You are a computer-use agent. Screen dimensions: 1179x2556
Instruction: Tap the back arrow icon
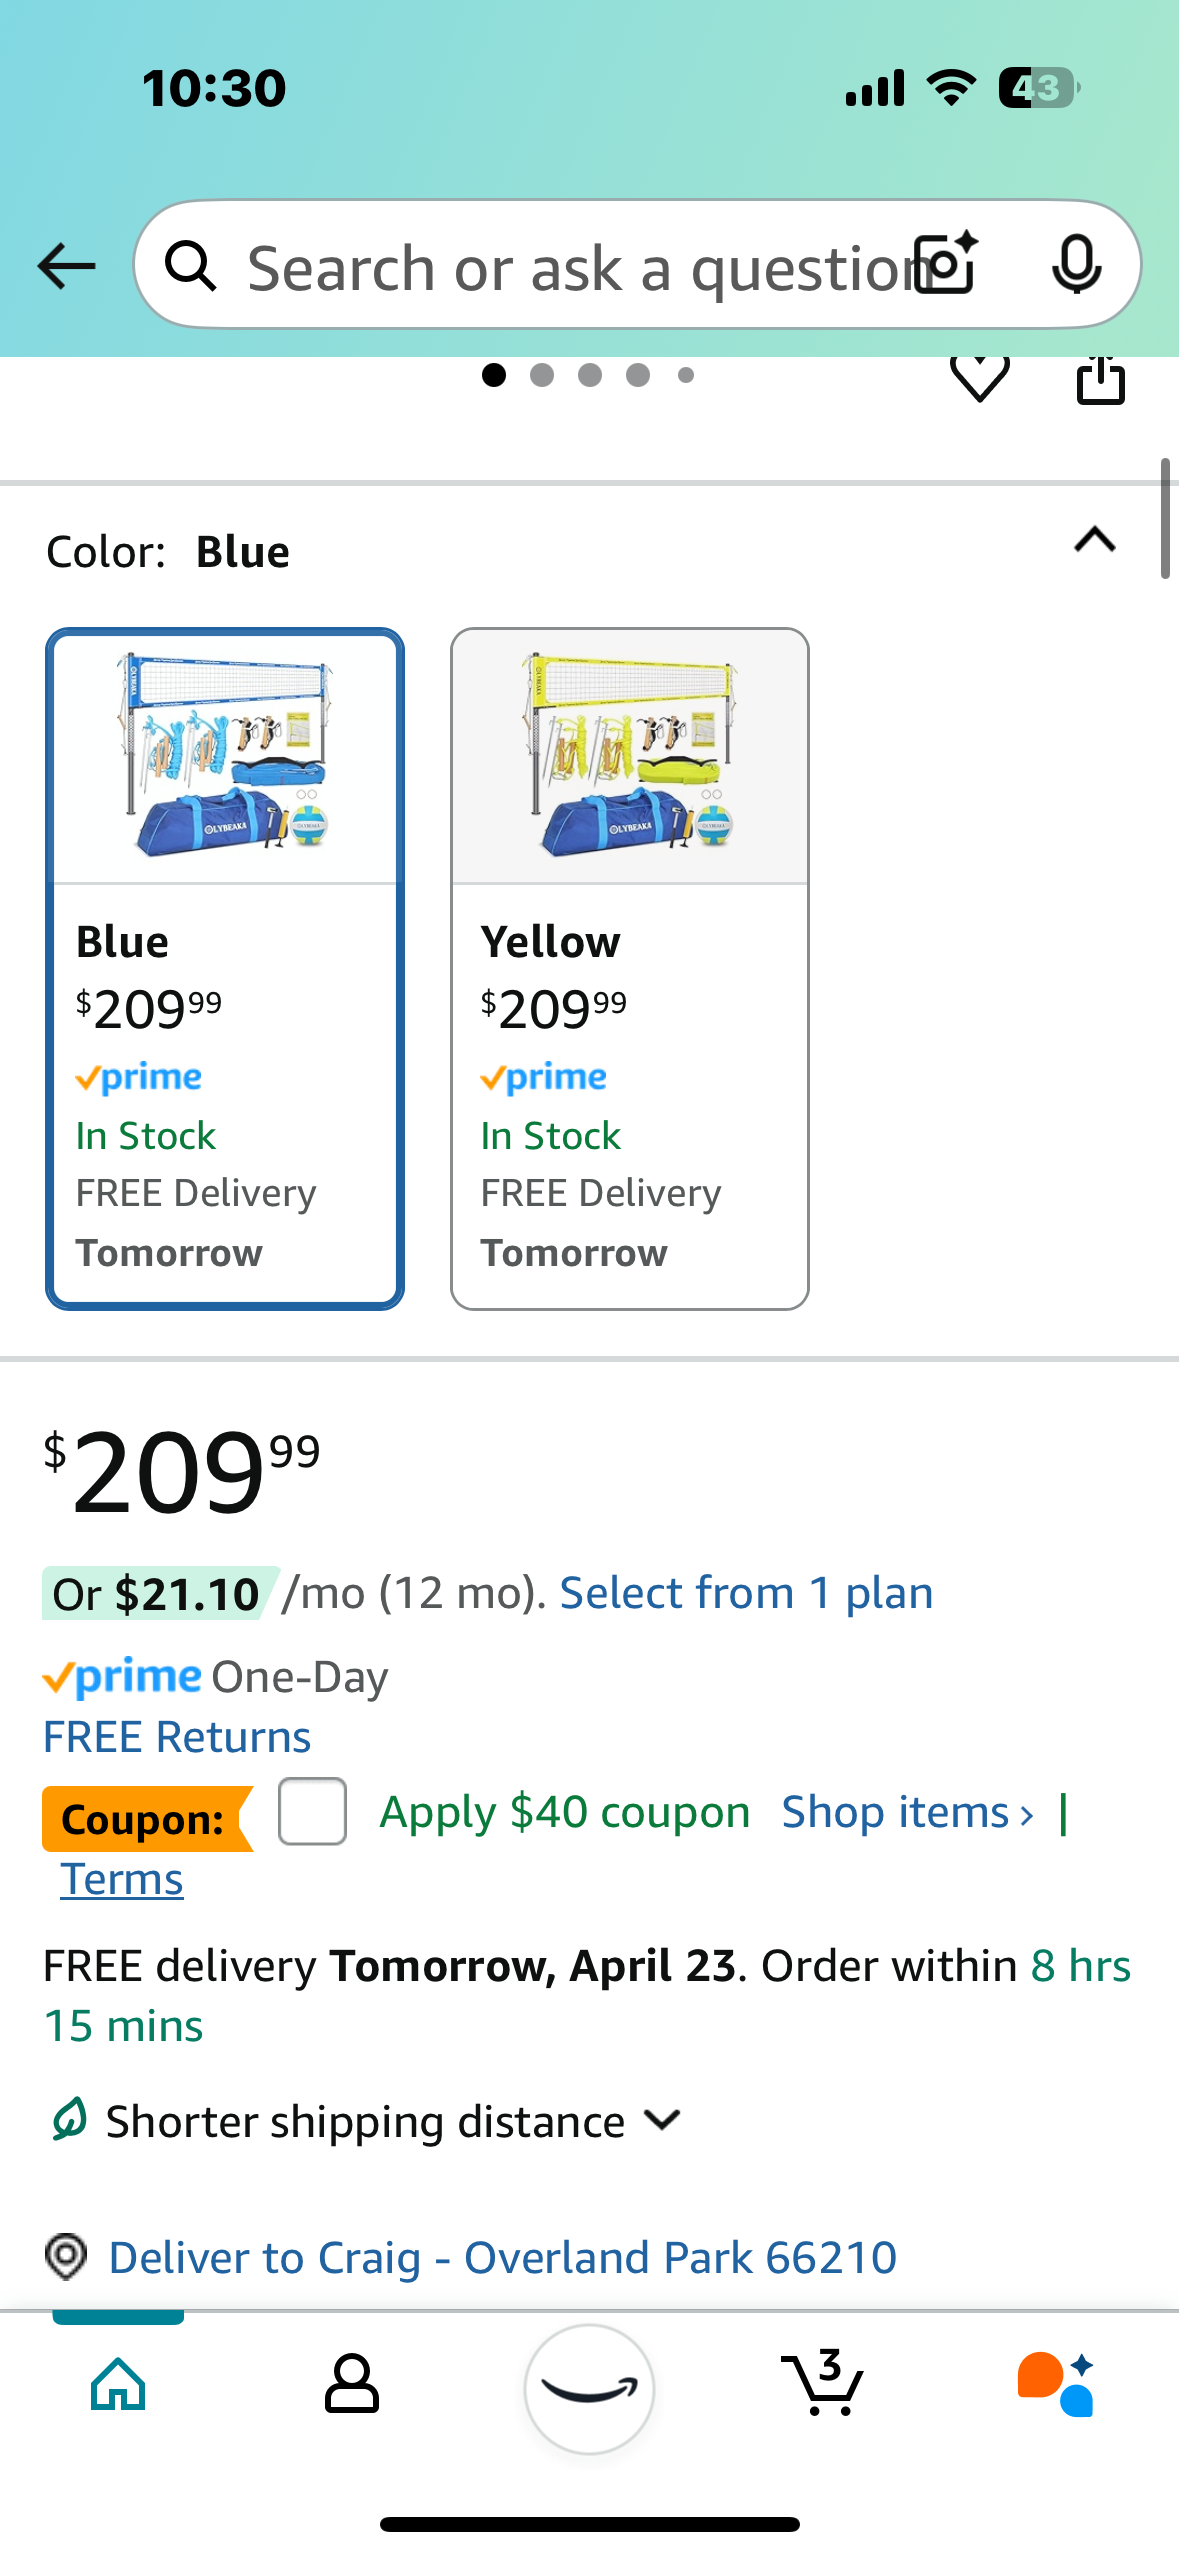pyautogui.click(x=66, y=266)
